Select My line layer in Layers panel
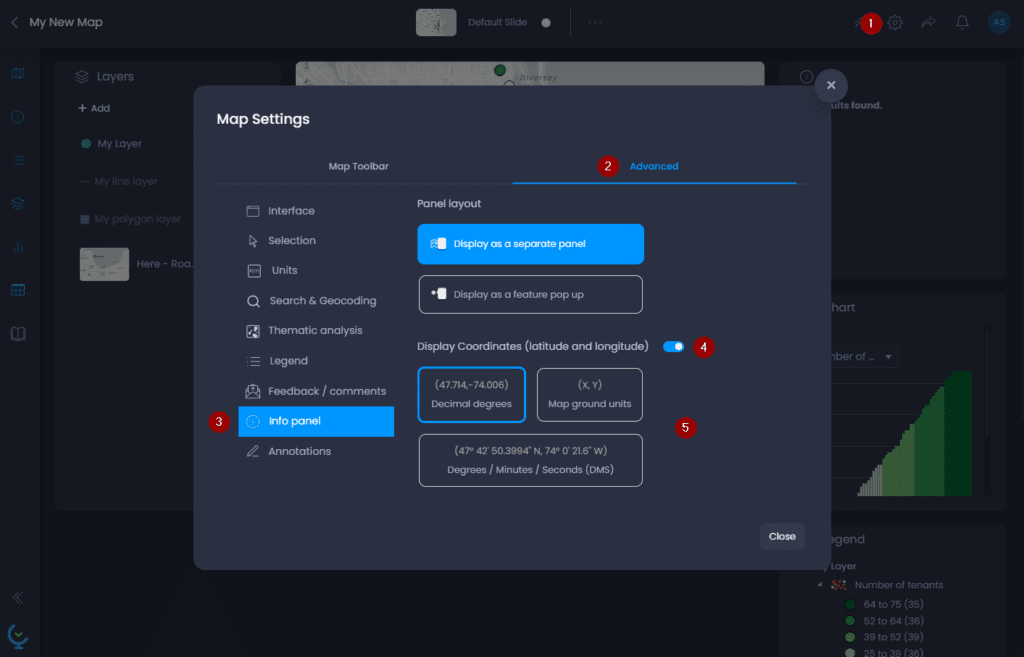This screenshot has width=1024, height=657. pyautogui.click(x=125, y=182)
